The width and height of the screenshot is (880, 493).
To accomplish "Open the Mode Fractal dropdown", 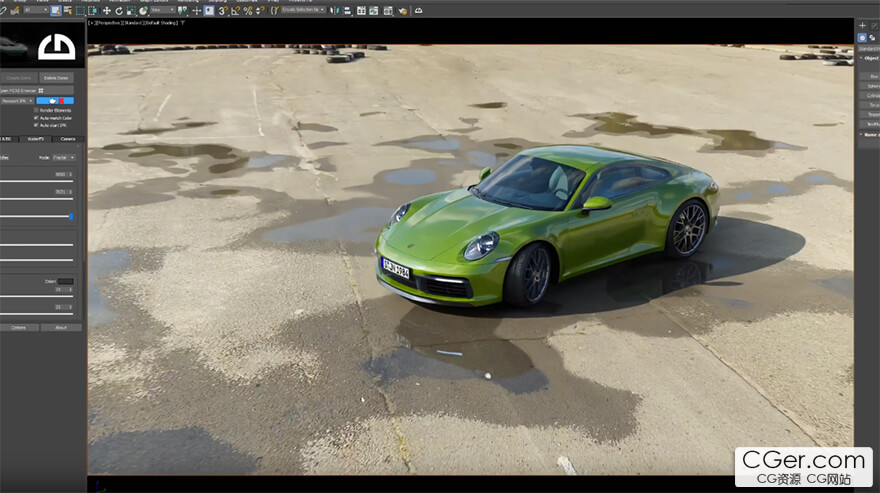I will (63, 158).
